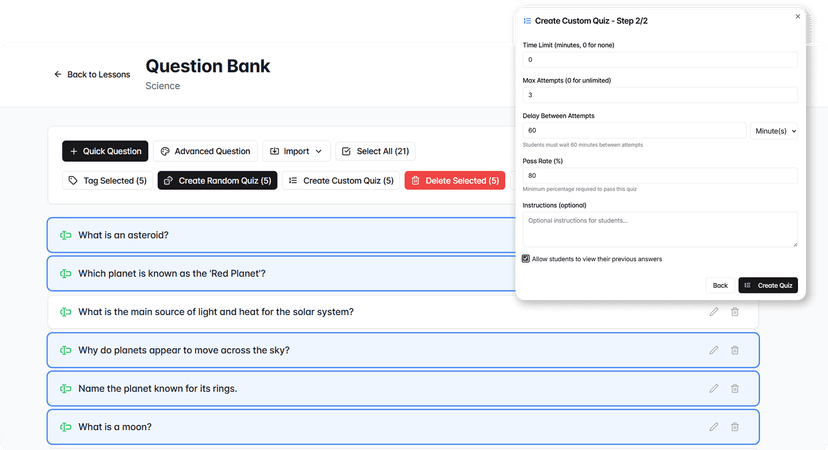Click Create Random Quiz (5)
Viewport: 828px width, 450px height.
(218, 181)
